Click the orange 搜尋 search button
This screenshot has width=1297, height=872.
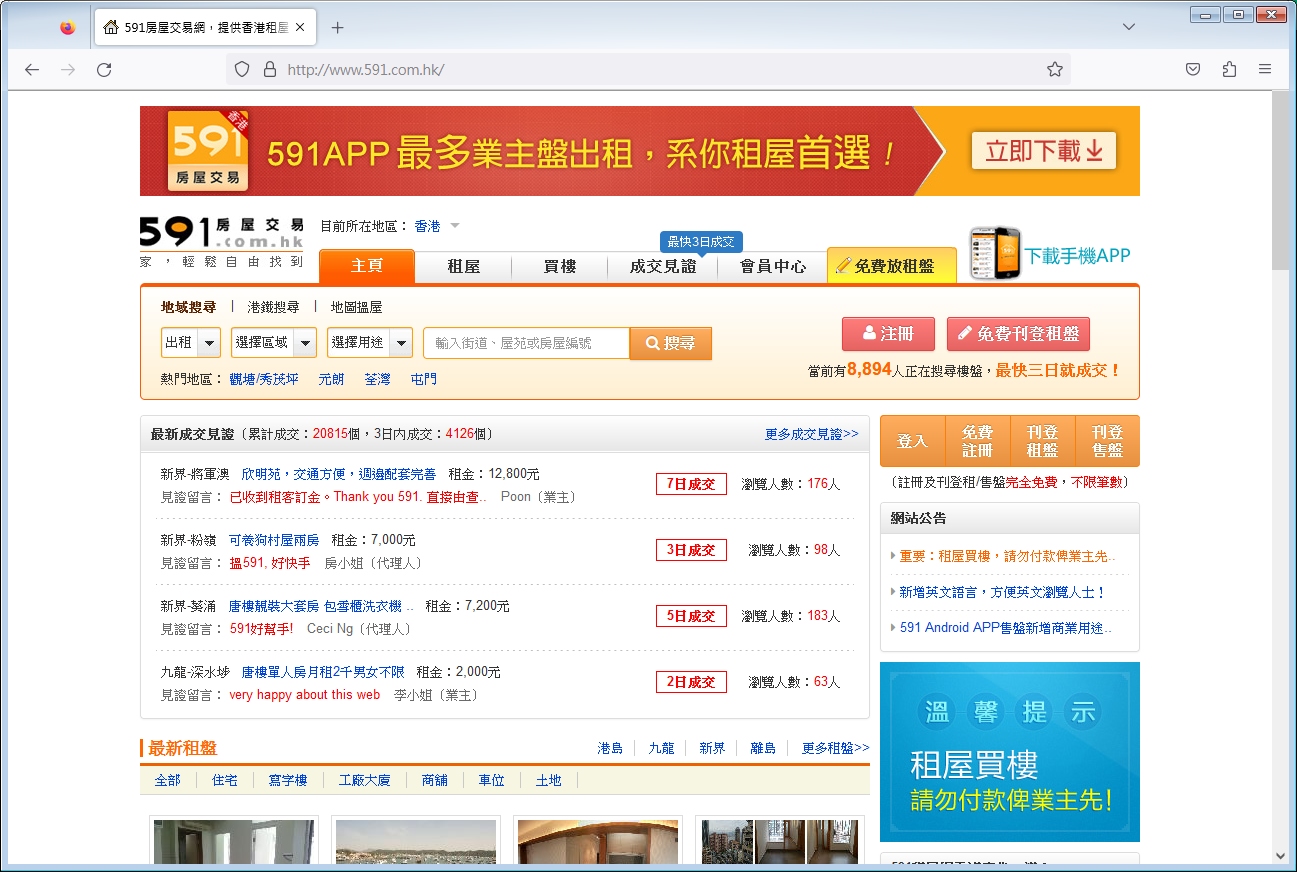(x=670, y=343)
